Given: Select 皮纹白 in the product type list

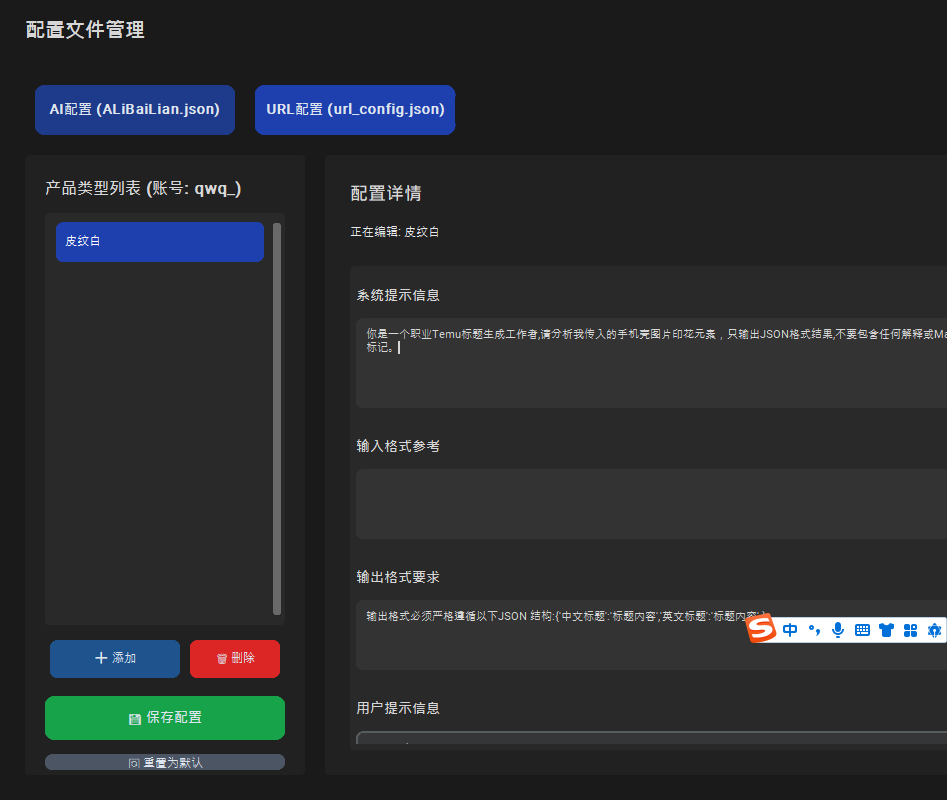Looking at the screenshot, I should point(160,241).
